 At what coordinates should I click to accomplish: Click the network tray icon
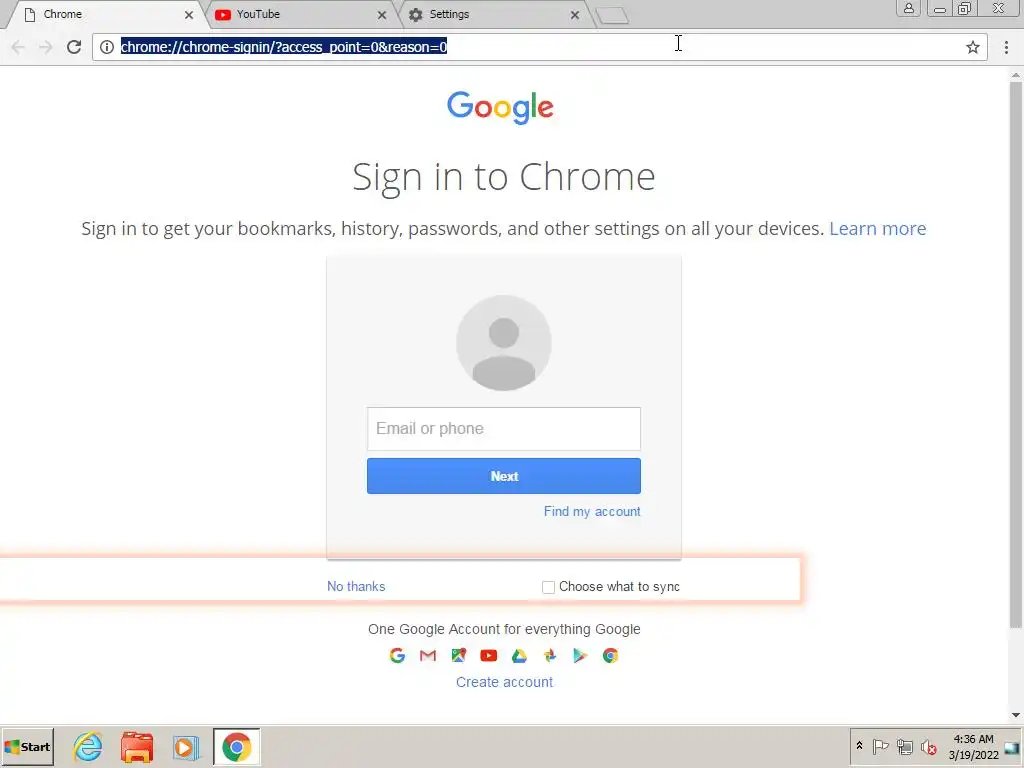tap(904, 746)
